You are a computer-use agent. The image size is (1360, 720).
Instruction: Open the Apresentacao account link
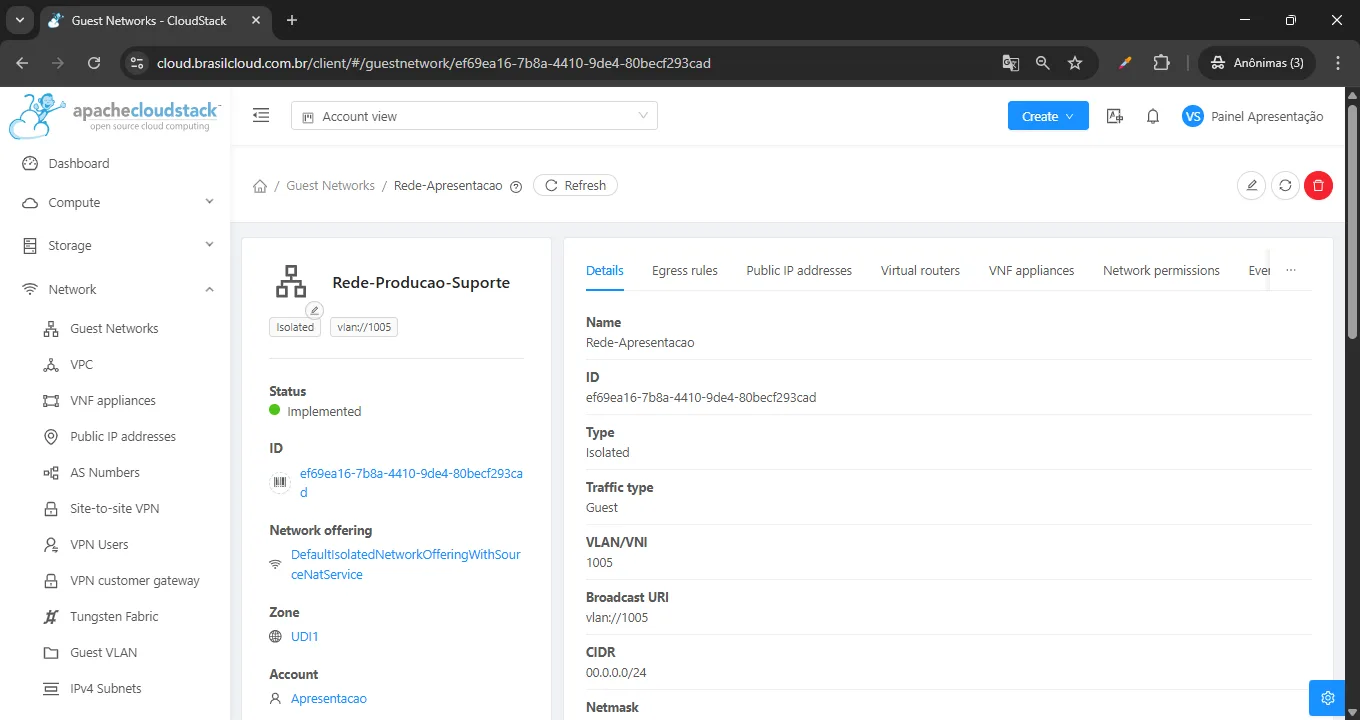[329, 698]
